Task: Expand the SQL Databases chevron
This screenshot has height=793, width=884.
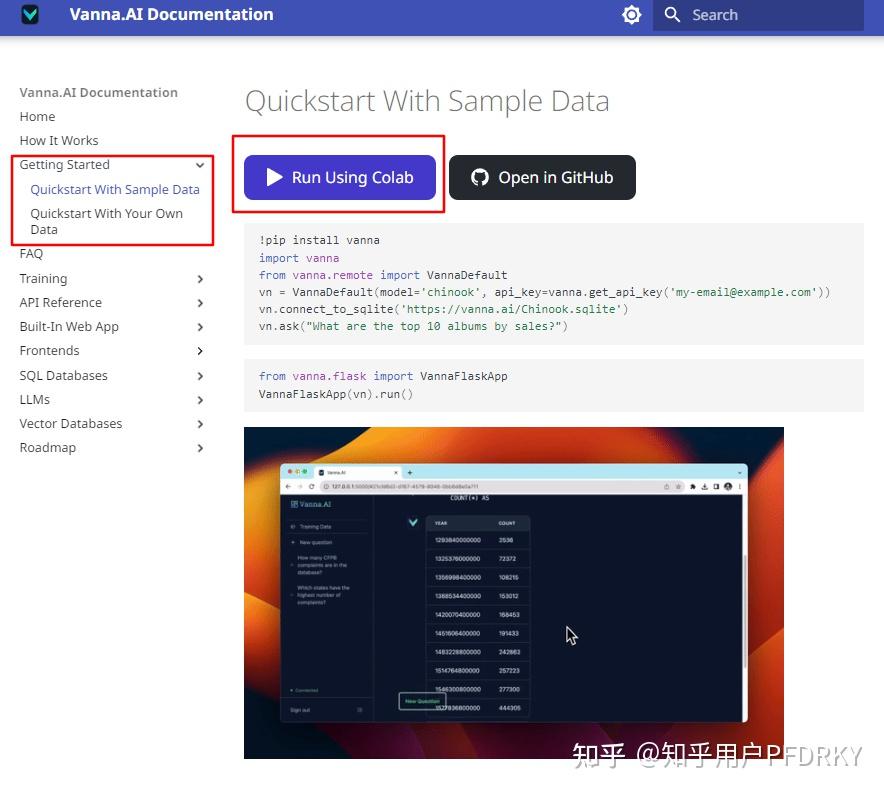Action: [200, 376]
